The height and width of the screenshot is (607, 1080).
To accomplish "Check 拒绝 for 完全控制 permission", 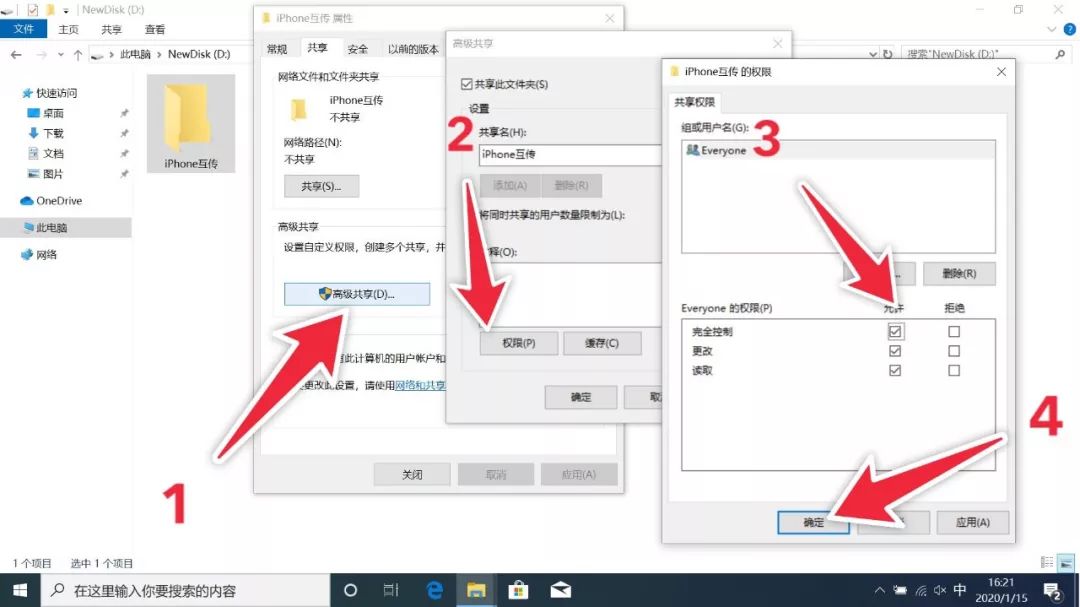I will coord(955,330).
